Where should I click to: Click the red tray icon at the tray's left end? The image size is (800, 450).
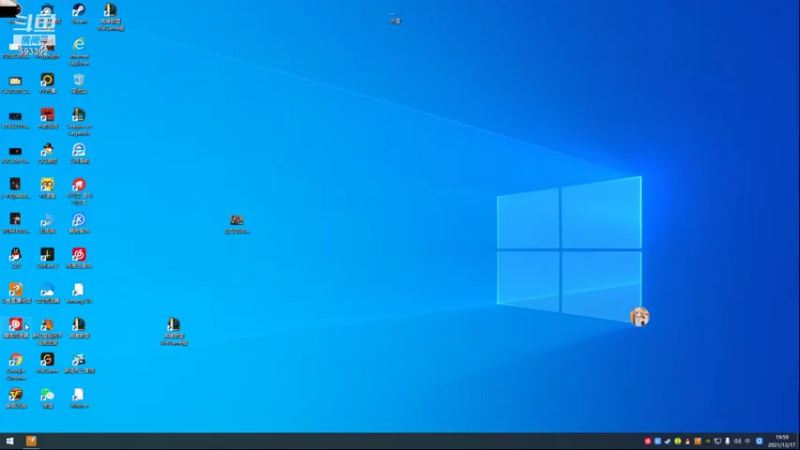click(647, 441)
